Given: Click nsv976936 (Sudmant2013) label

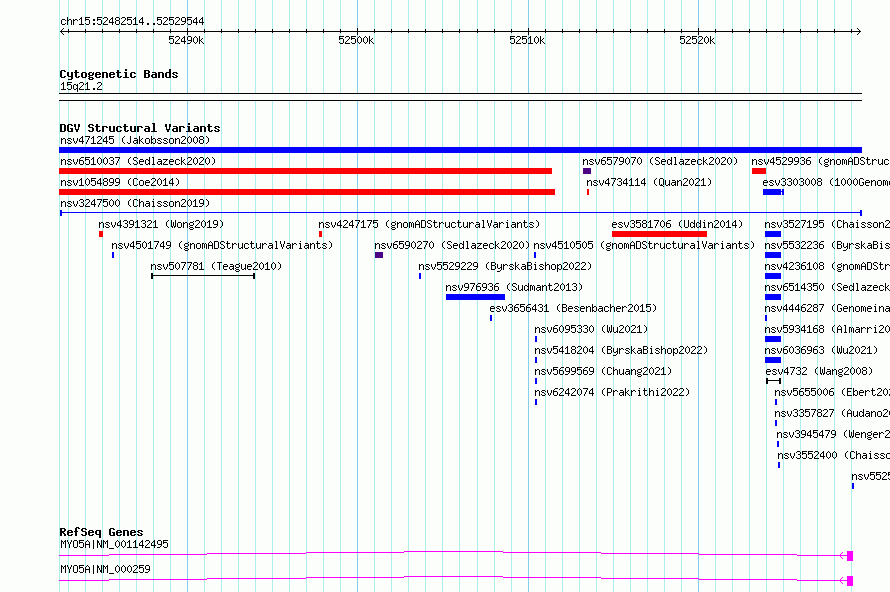Looking at the screenshot, I should point(514,287).
